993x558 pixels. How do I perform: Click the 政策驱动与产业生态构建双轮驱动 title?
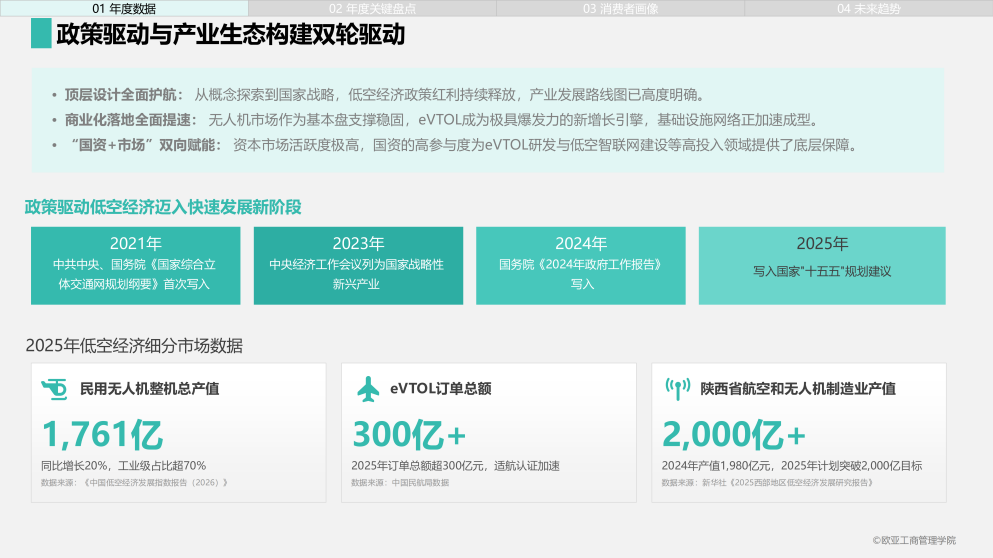coord(231,34)
